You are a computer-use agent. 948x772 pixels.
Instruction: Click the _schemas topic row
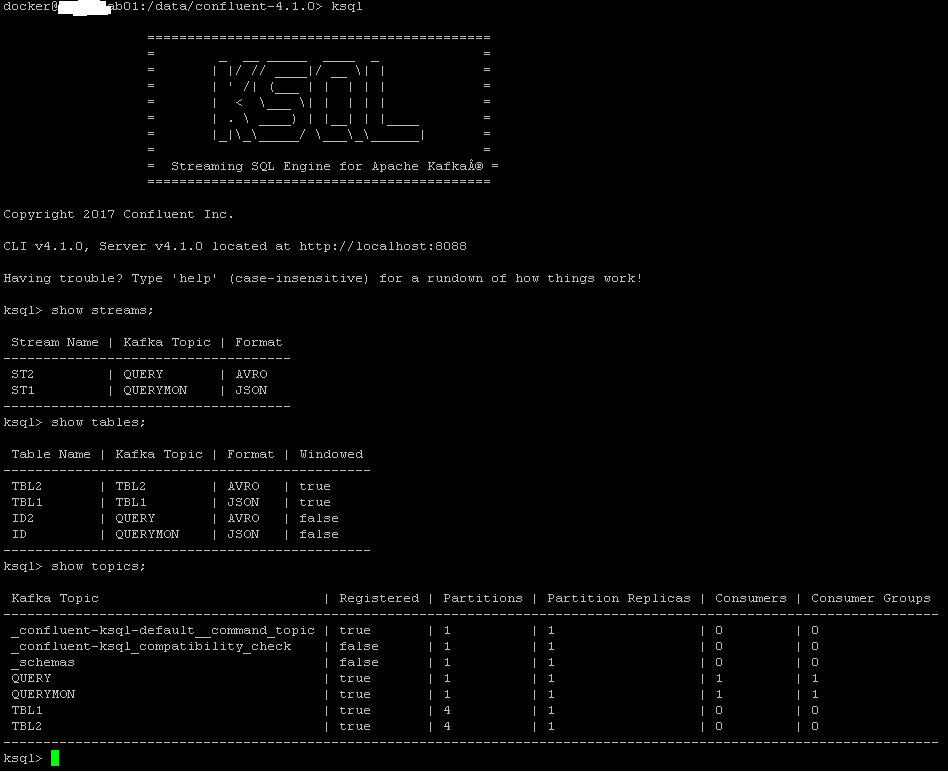(42, 662)
